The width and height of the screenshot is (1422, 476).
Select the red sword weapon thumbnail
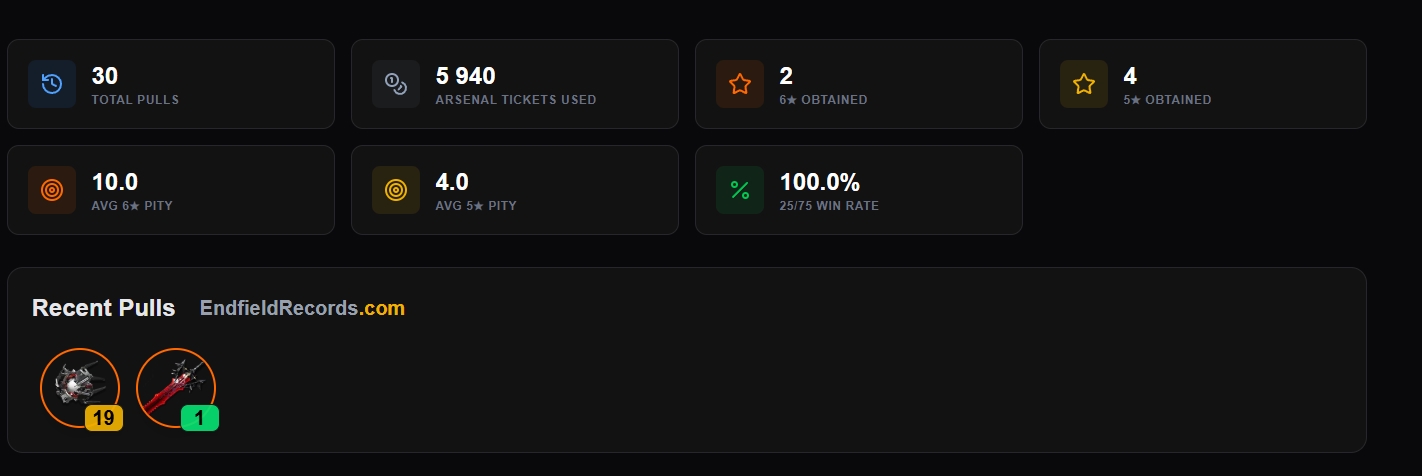[x=174, y=386]
